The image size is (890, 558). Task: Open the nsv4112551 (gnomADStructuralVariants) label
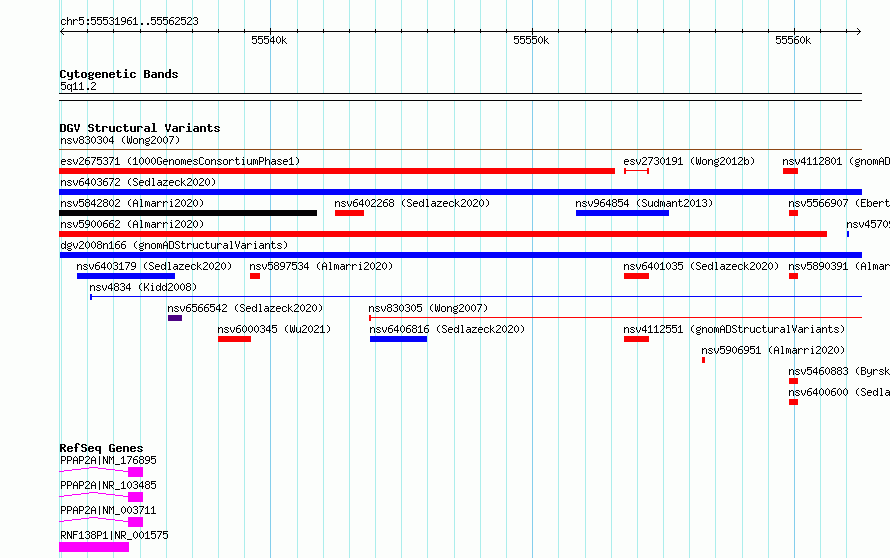(734, 329)
